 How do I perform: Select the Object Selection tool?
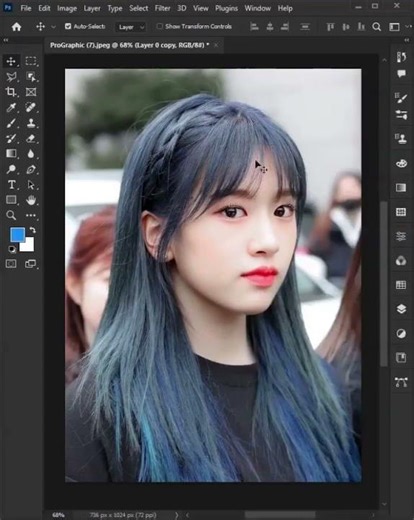tap(31, 77)
